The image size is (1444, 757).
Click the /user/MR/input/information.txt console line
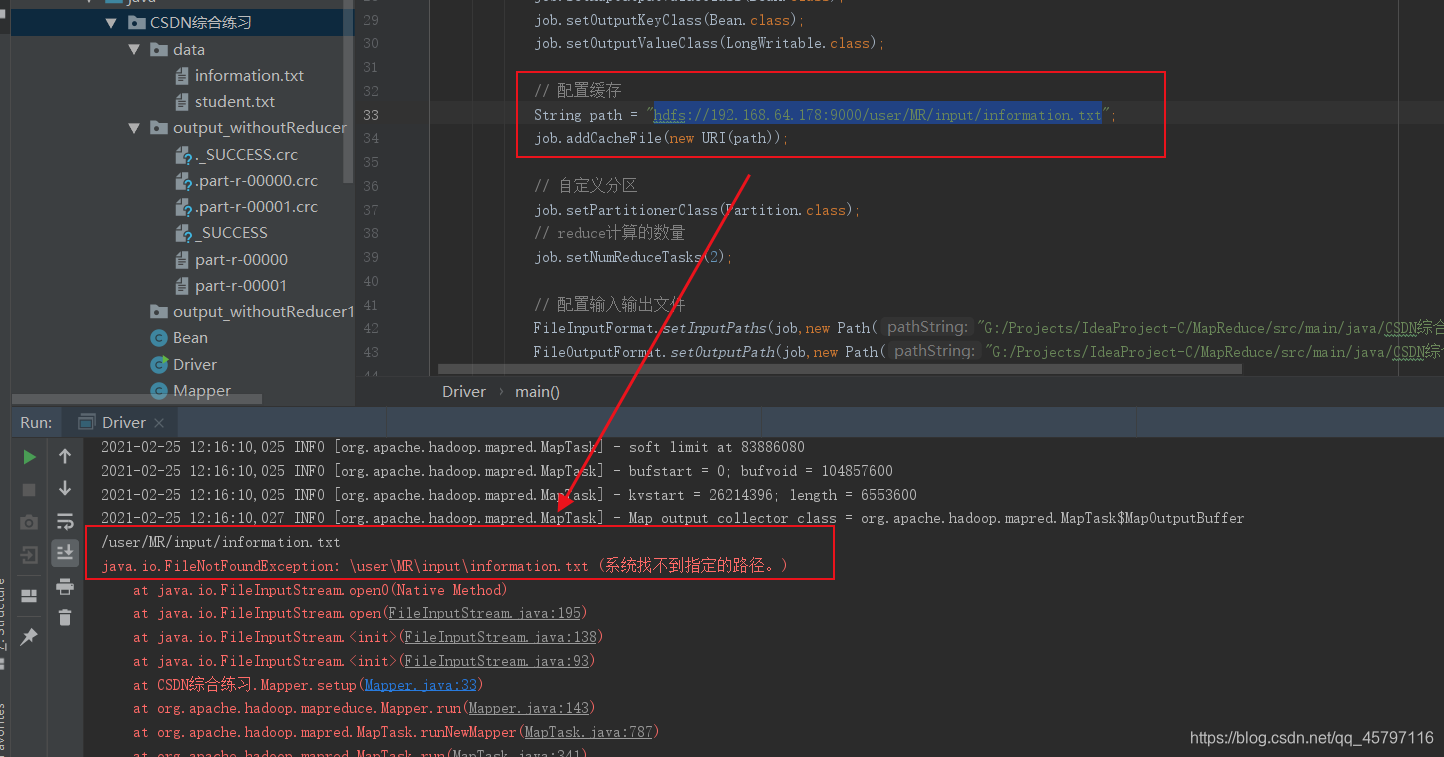[221, 542]
